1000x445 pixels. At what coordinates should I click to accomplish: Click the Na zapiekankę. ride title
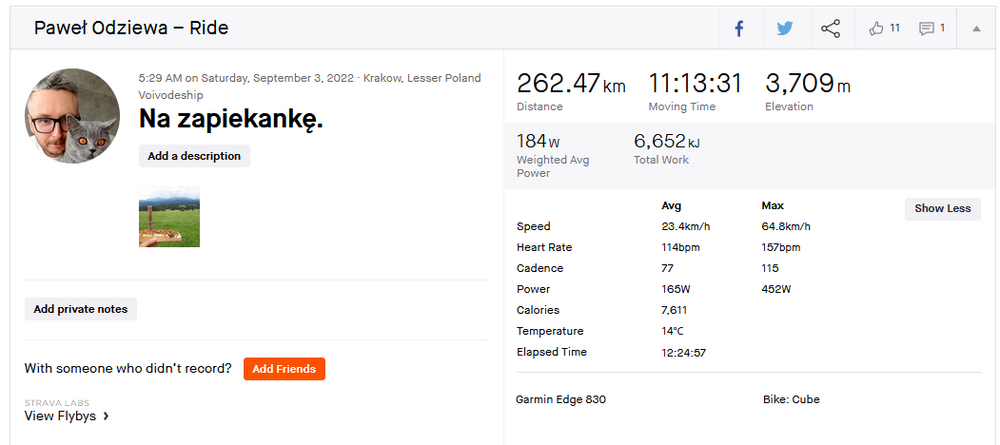(231, 120)
